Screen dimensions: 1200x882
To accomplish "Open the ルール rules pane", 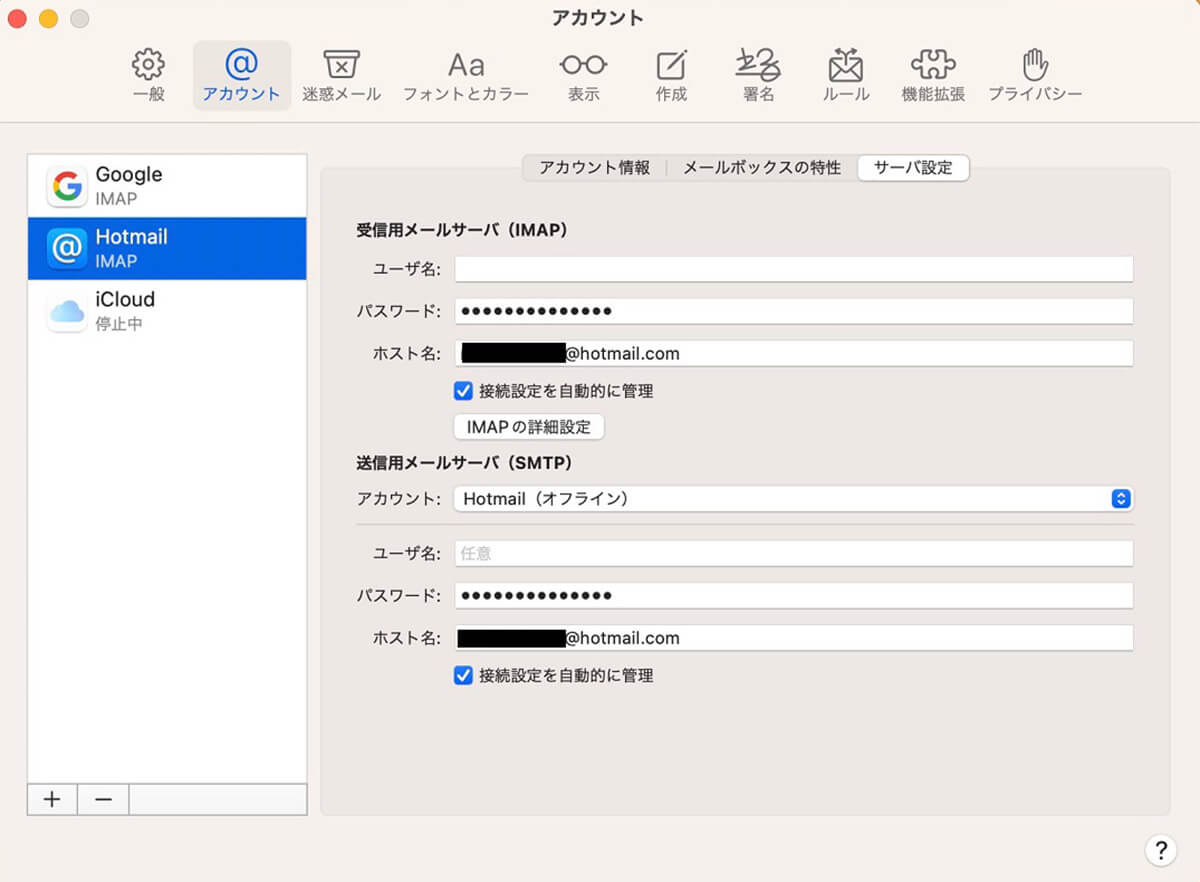I will [x=846, y=75].
